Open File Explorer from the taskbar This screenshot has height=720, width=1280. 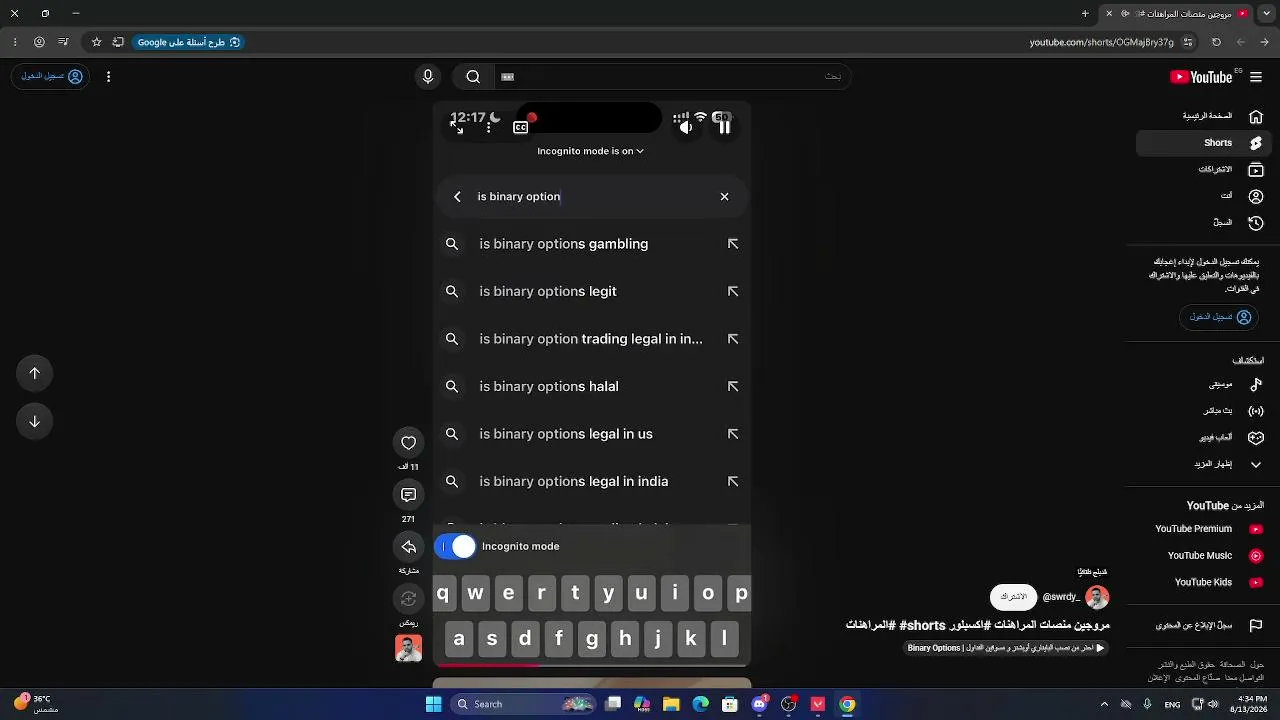coord(671,704)
